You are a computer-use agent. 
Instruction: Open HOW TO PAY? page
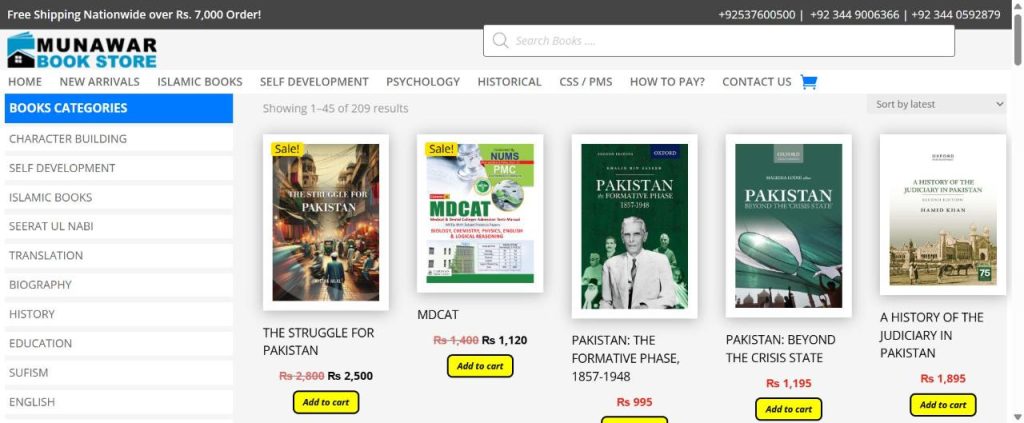(x=667, y=82)
